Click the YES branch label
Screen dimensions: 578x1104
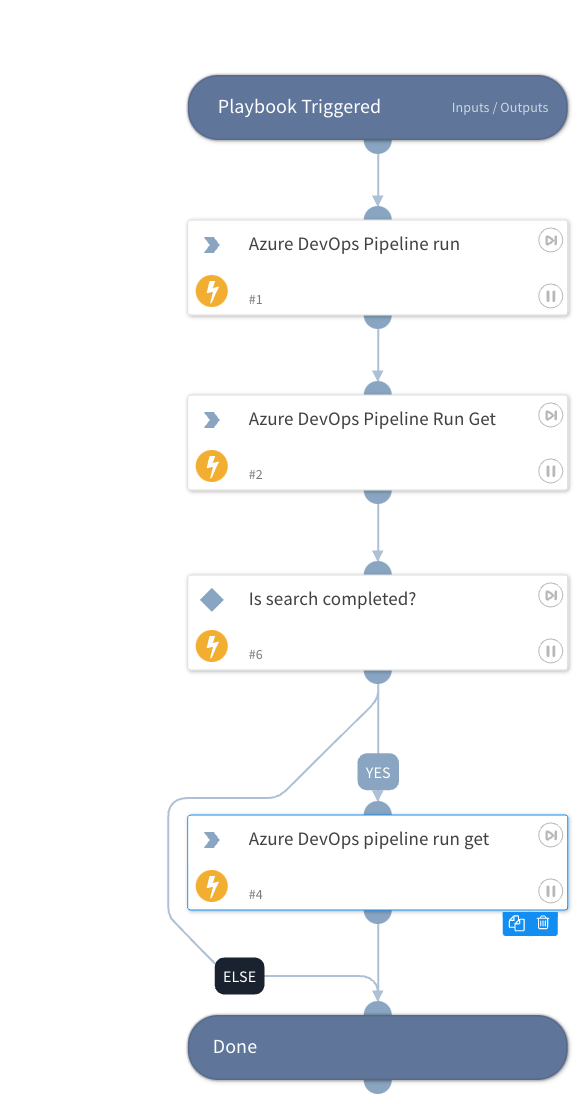[377, 772]
